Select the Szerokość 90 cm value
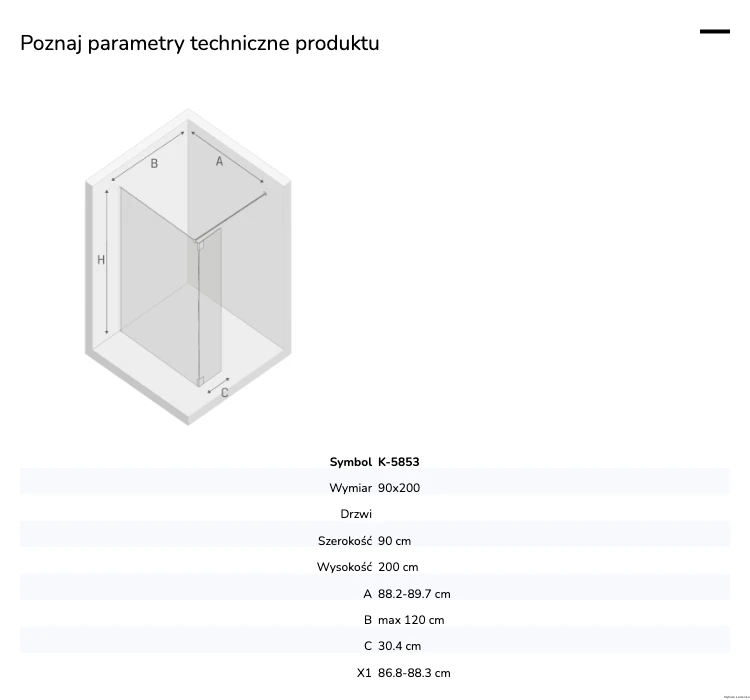The height and width of the screenshot is (700, 750). 394,541
